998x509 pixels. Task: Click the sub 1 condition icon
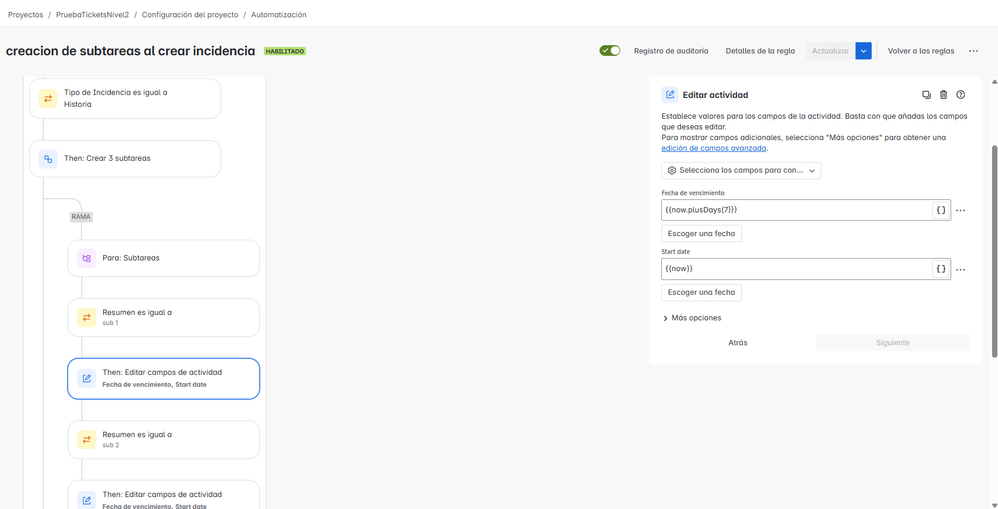click(87, 317)
